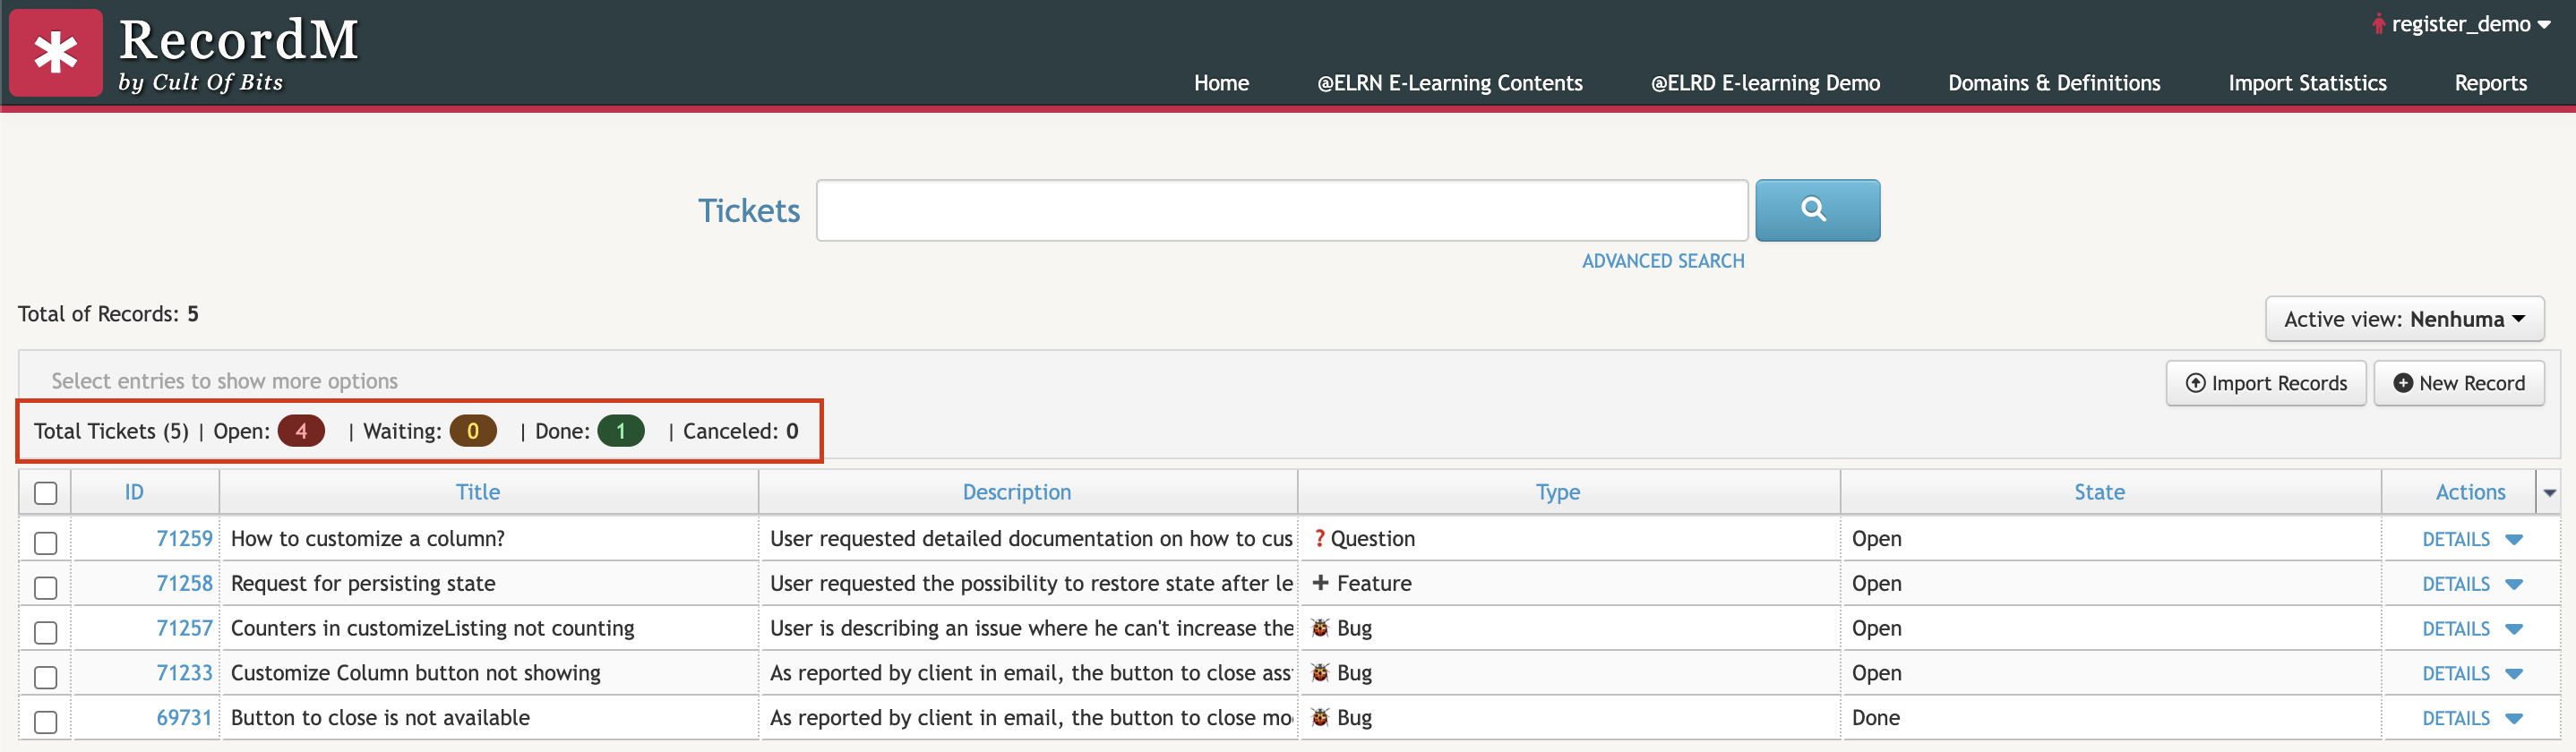Image resolution: width=2576 pixels, height=752 pixels.
Task: Click the plus Feature icon in row 71258
Action: (x=1320, y=583)
